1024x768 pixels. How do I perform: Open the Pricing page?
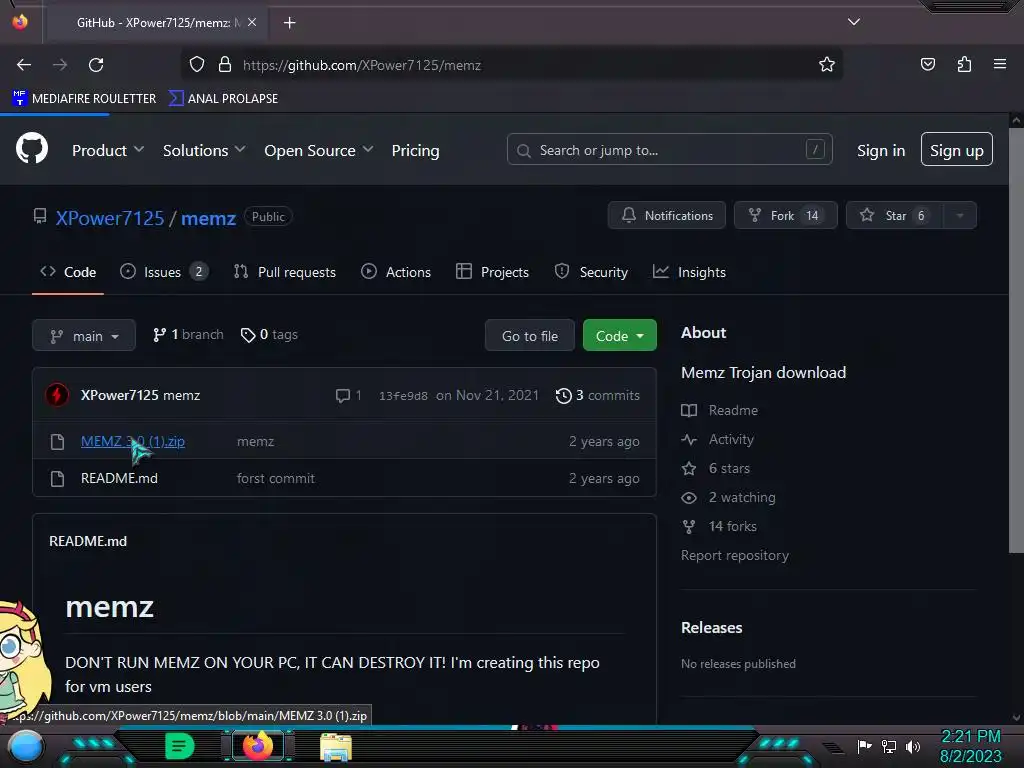(415, 150)
